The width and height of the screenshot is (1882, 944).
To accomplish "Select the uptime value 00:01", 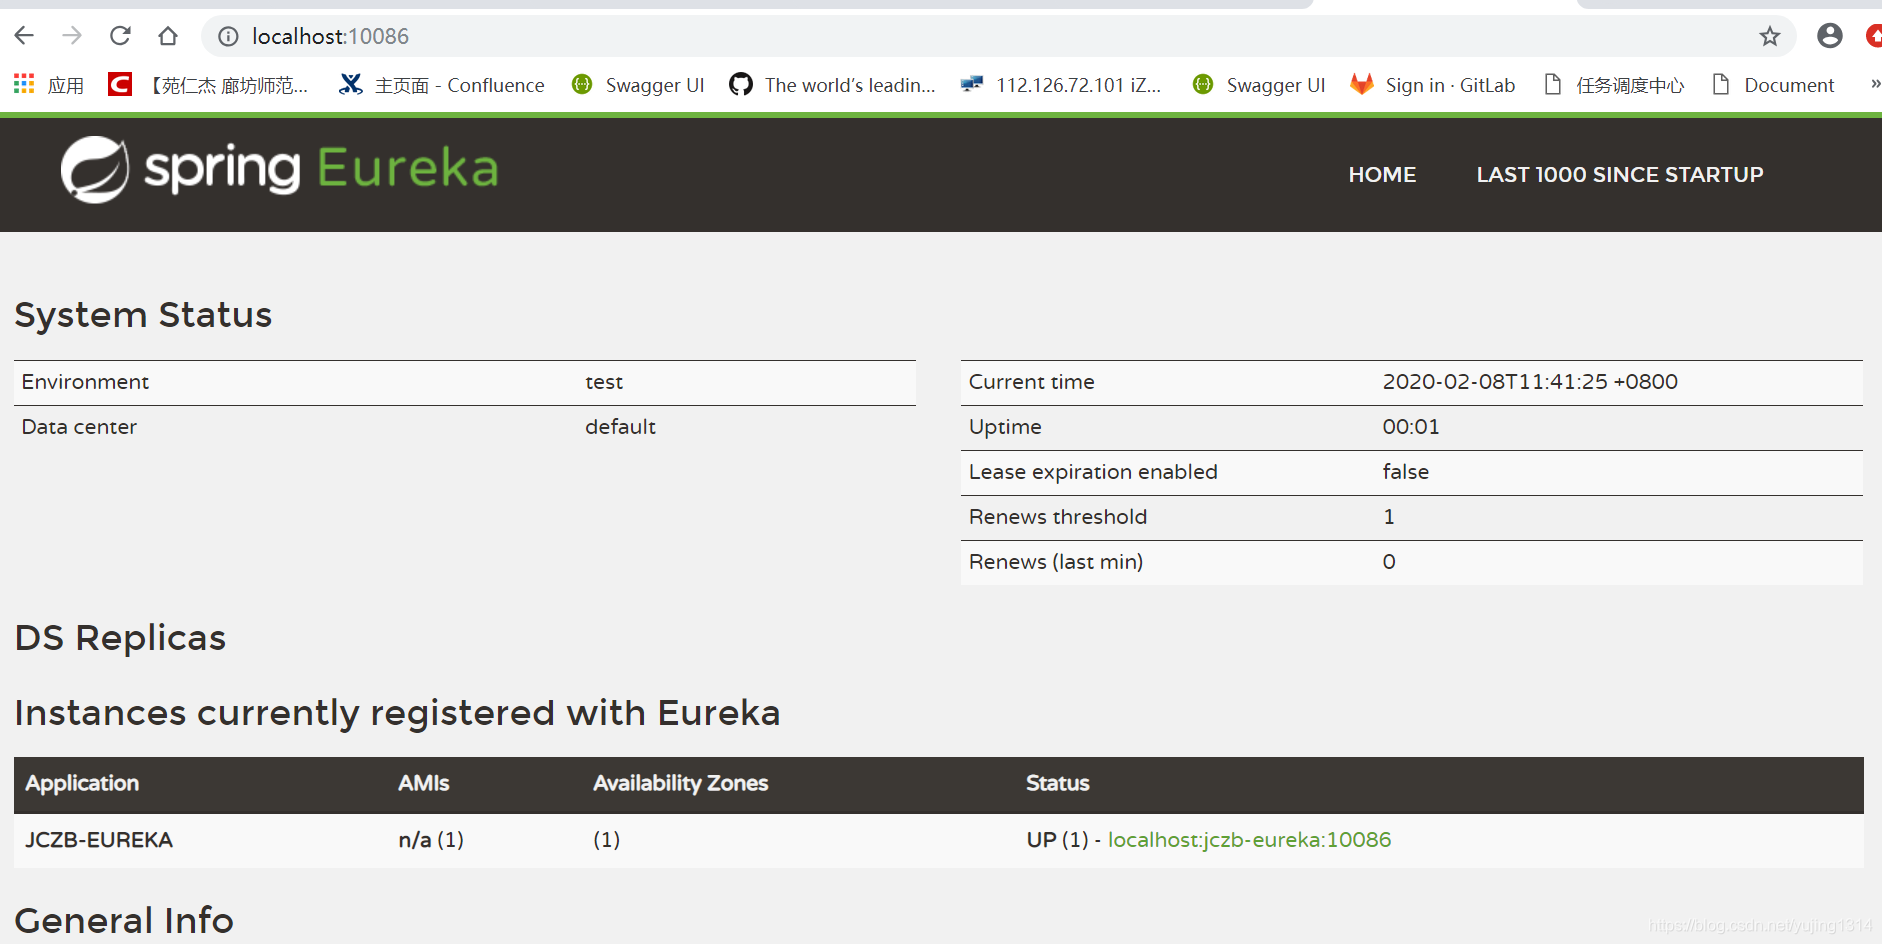I will (1411, 427).
